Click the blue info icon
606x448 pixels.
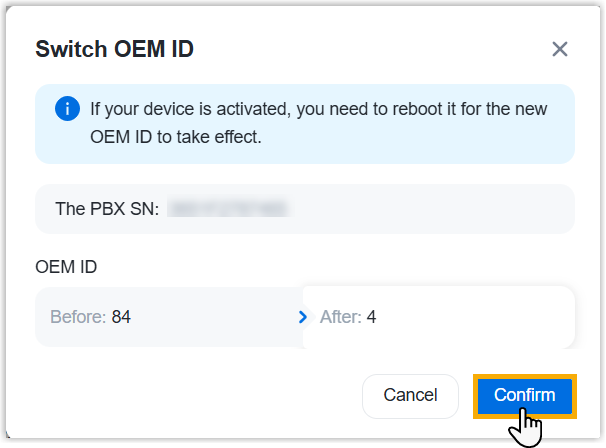click(67, 108)
